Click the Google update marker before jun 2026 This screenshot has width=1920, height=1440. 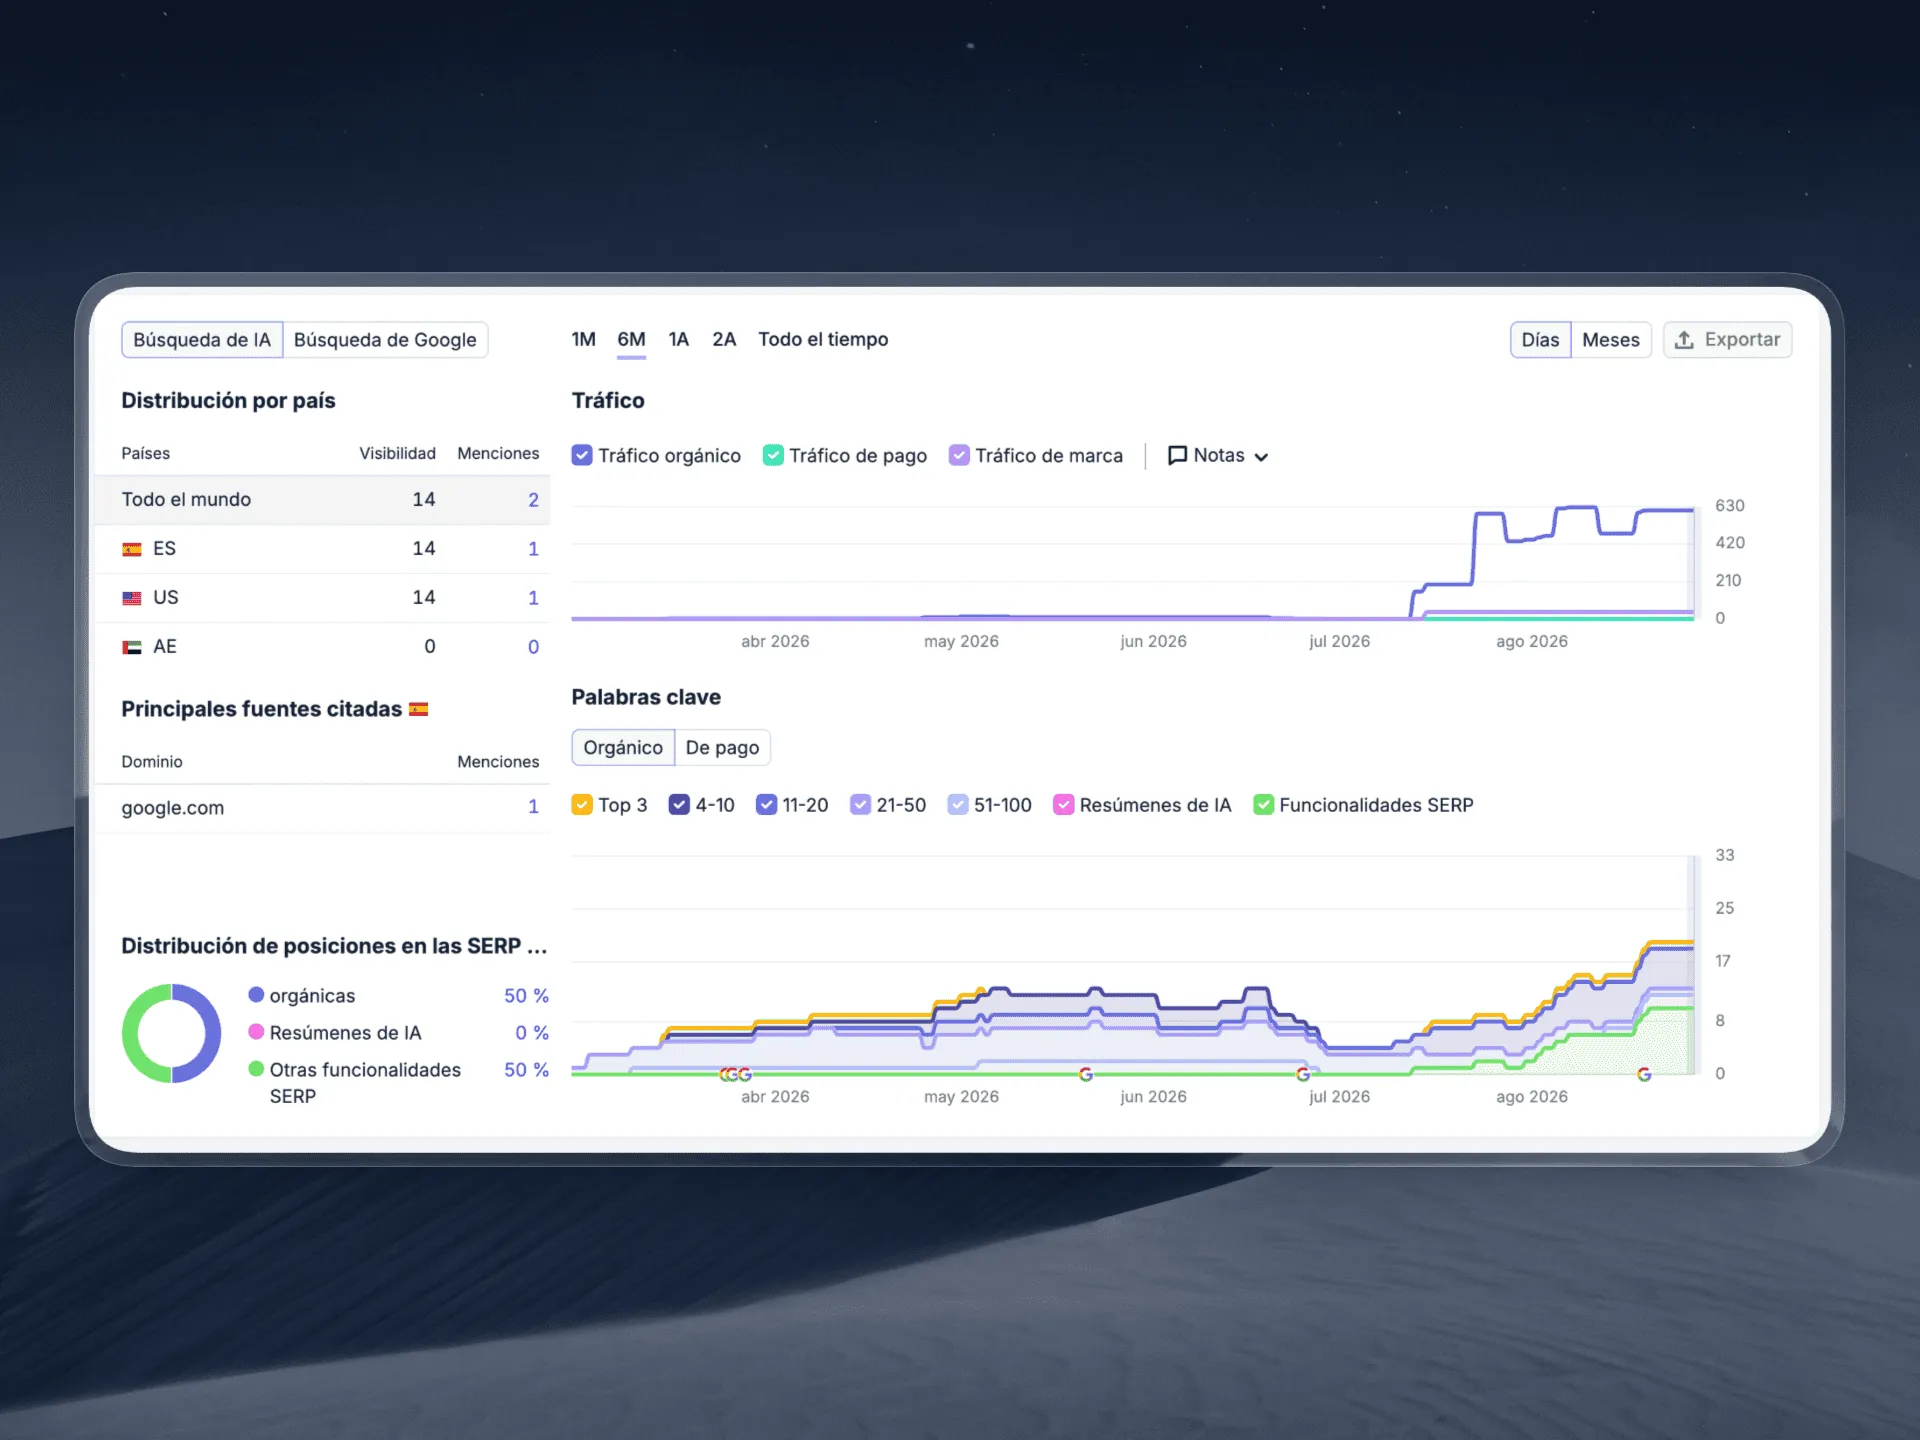click(x=1086, y=1074)
